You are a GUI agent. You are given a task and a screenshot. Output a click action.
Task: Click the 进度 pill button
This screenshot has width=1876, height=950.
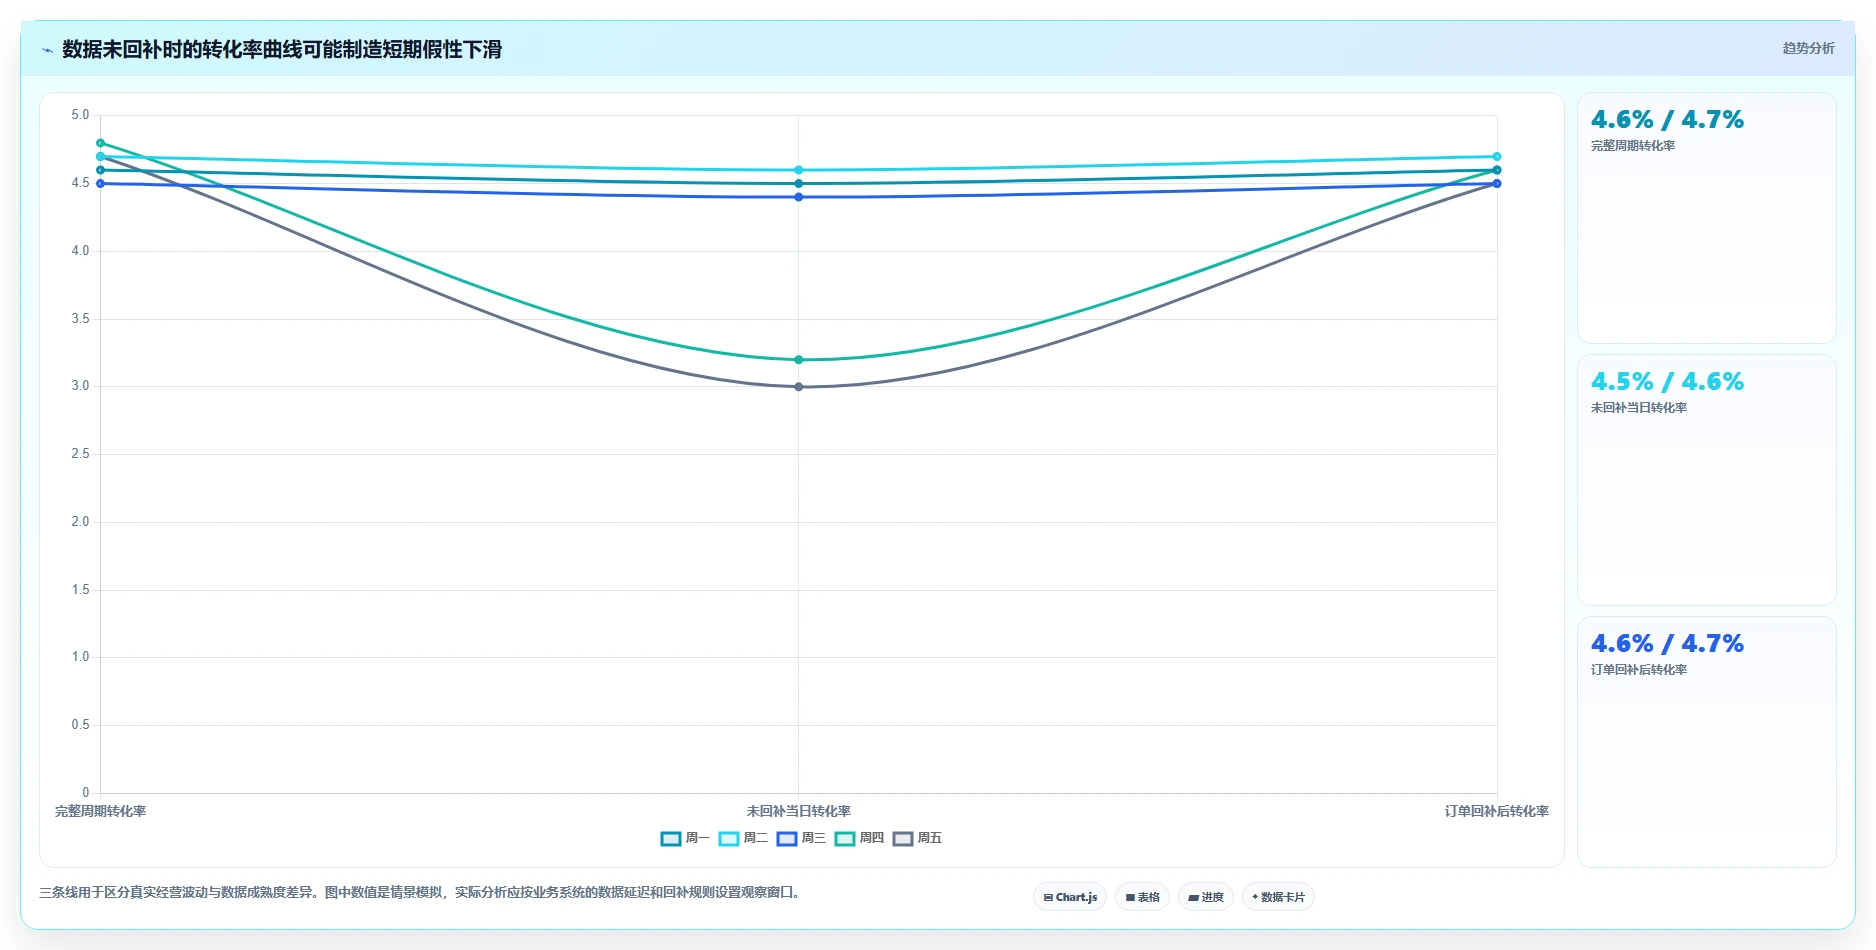tap(1206, 897)
